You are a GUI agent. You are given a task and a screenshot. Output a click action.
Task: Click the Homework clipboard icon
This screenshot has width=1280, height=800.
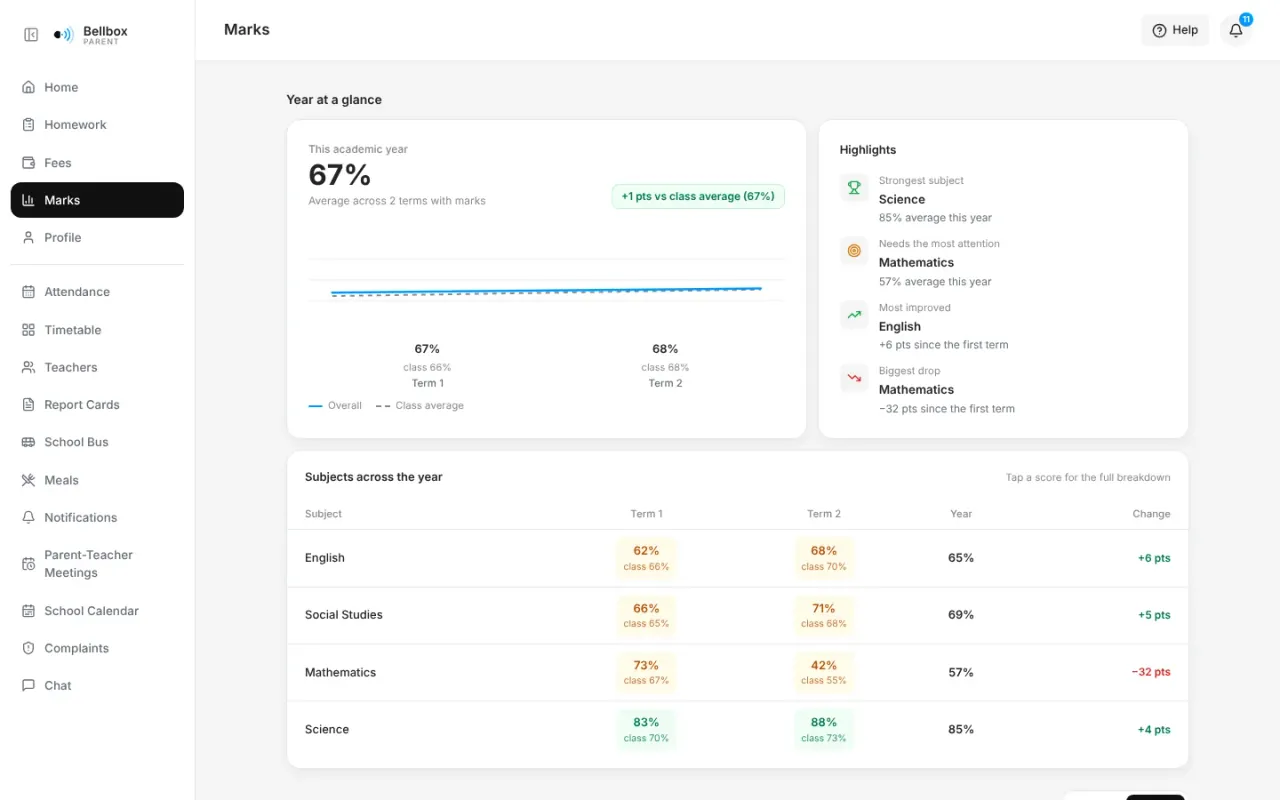pos(28,125)
